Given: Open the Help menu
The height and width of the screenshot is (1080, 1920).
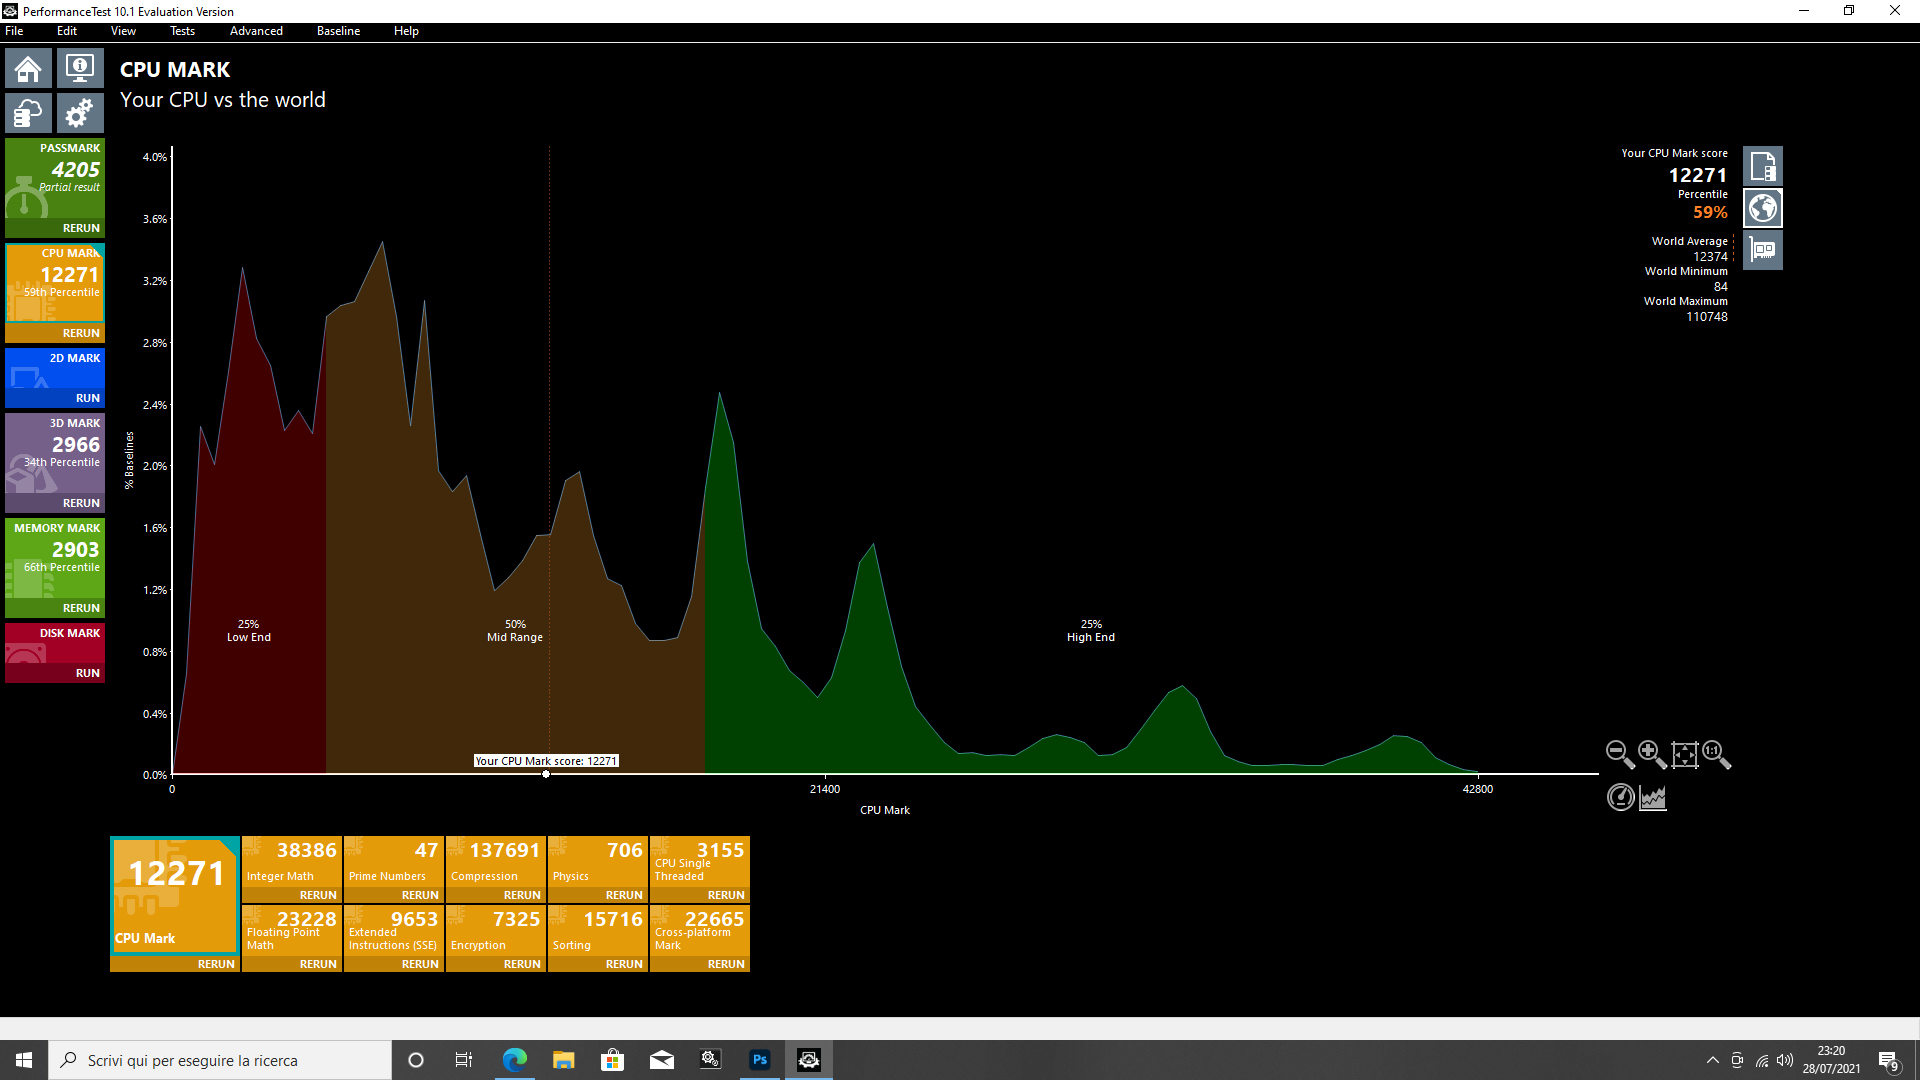Looking at the screenshot, I should (x=406, y=31).
